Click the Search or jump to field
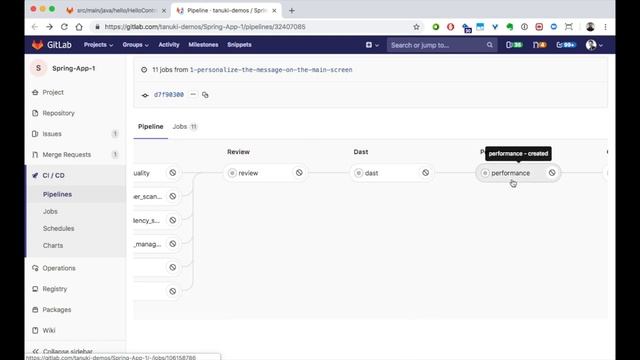Screen dimensions: 640x360 tap(442, 45)
